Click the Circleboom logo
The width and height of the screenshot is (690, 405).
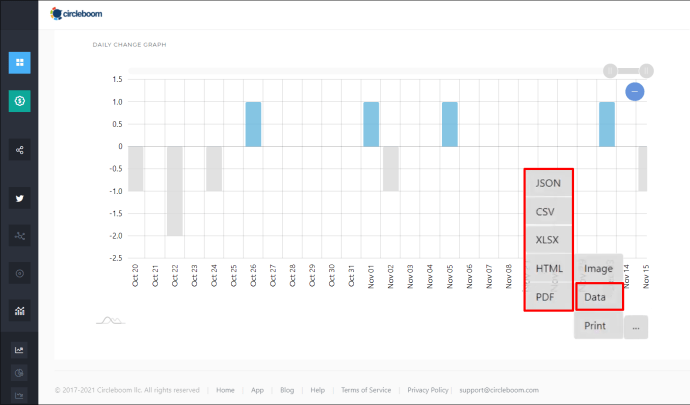[x=76, y=14]
